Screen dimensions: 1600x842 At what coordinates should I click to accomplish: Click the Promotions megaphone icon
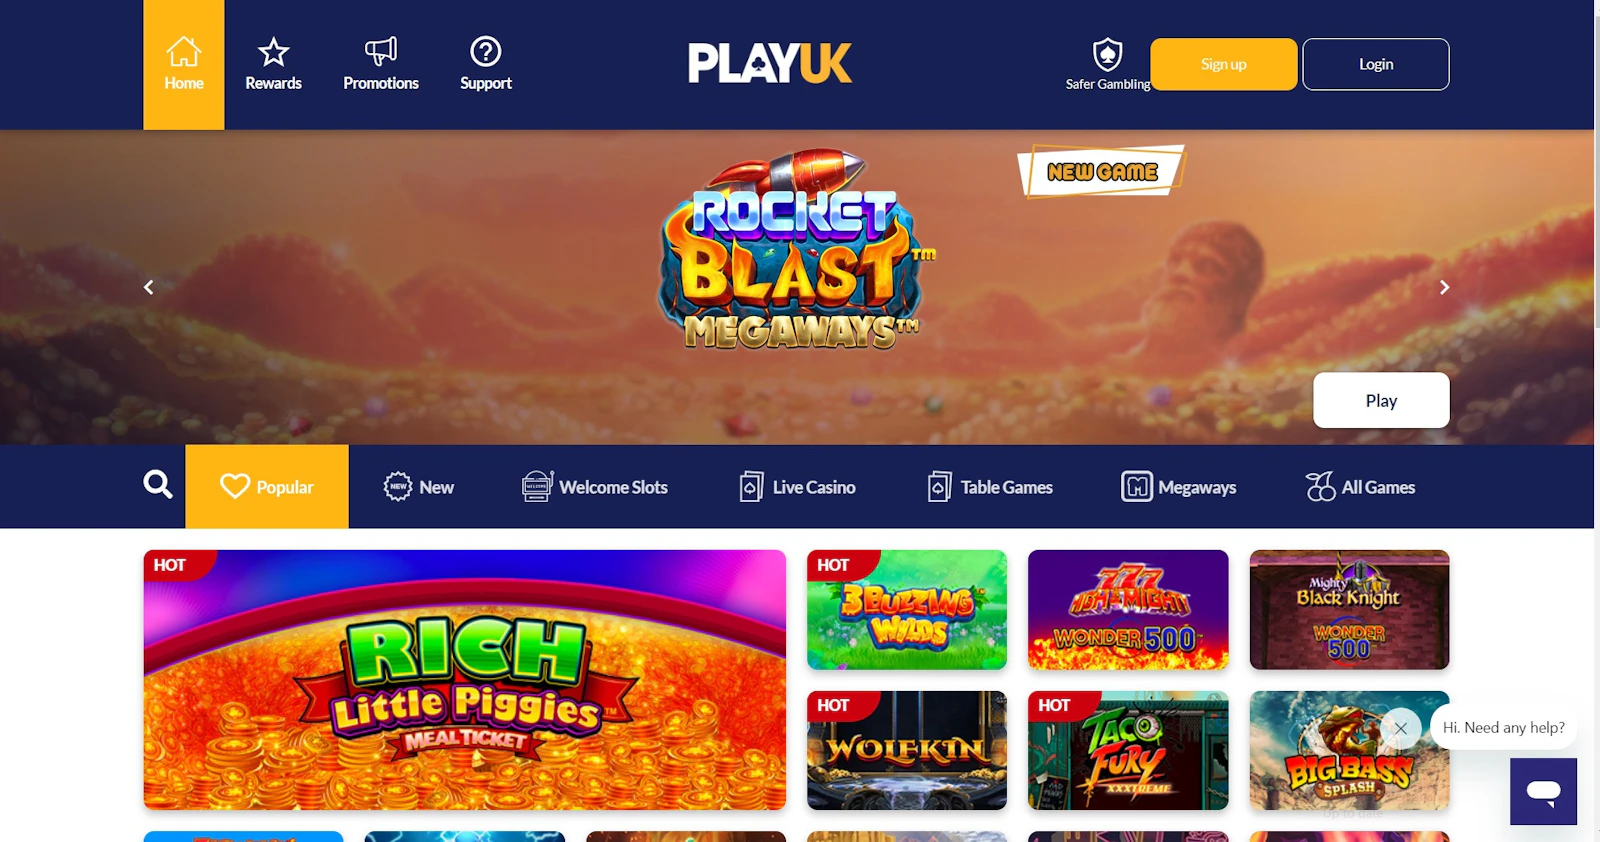[381, 51]
